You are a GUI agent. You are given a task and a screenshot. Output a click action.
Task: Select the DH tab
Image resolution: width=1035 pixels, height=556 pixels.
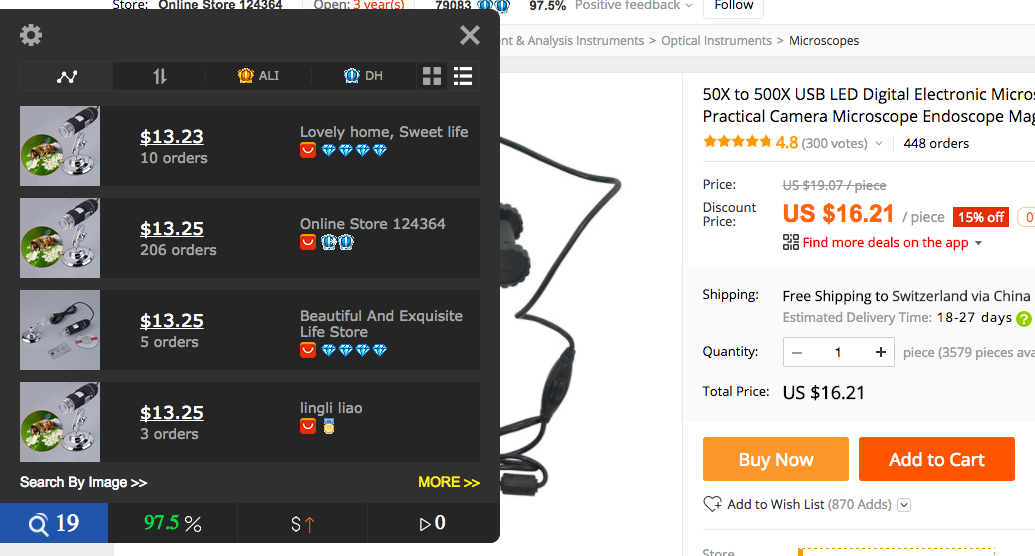pos(364,76)
